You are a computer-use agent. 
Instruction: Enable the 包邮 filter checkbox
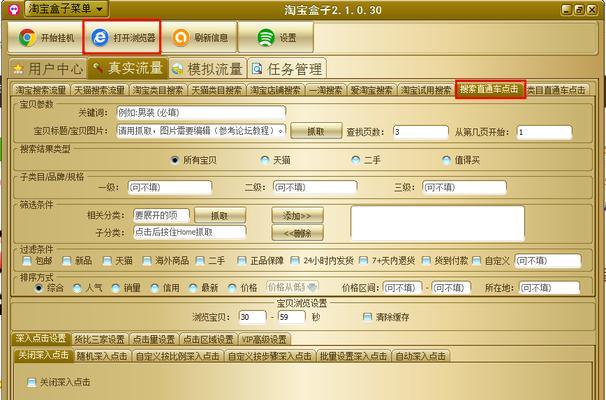27,261
